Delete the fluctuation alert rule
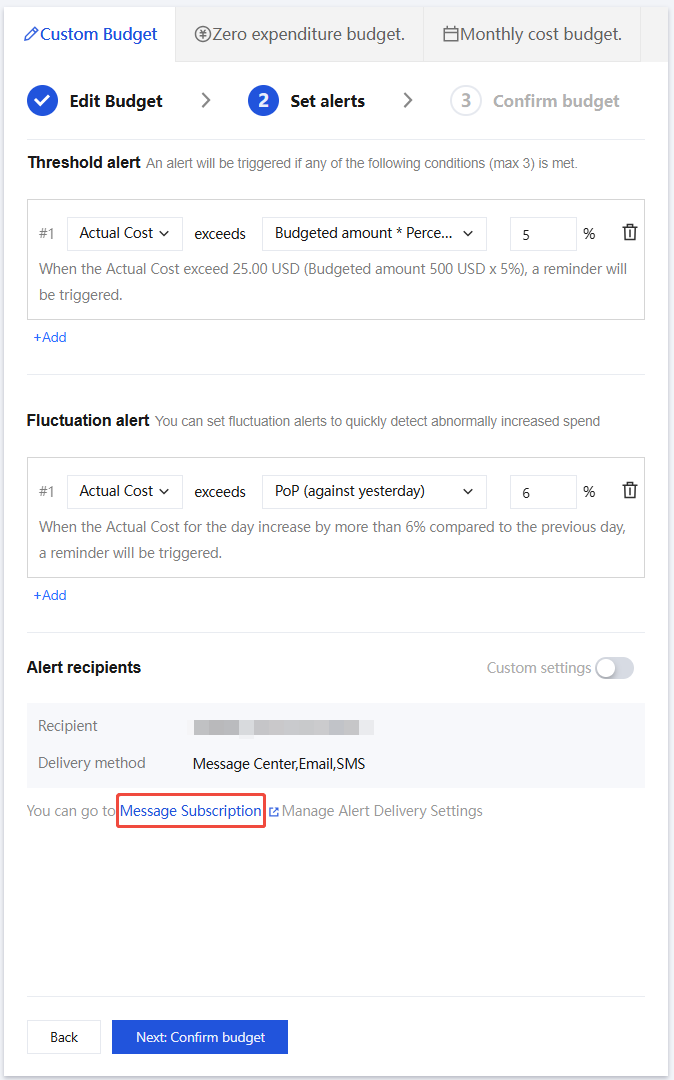Viewport: 674px width, 1080px height. [x=629, y=491]
